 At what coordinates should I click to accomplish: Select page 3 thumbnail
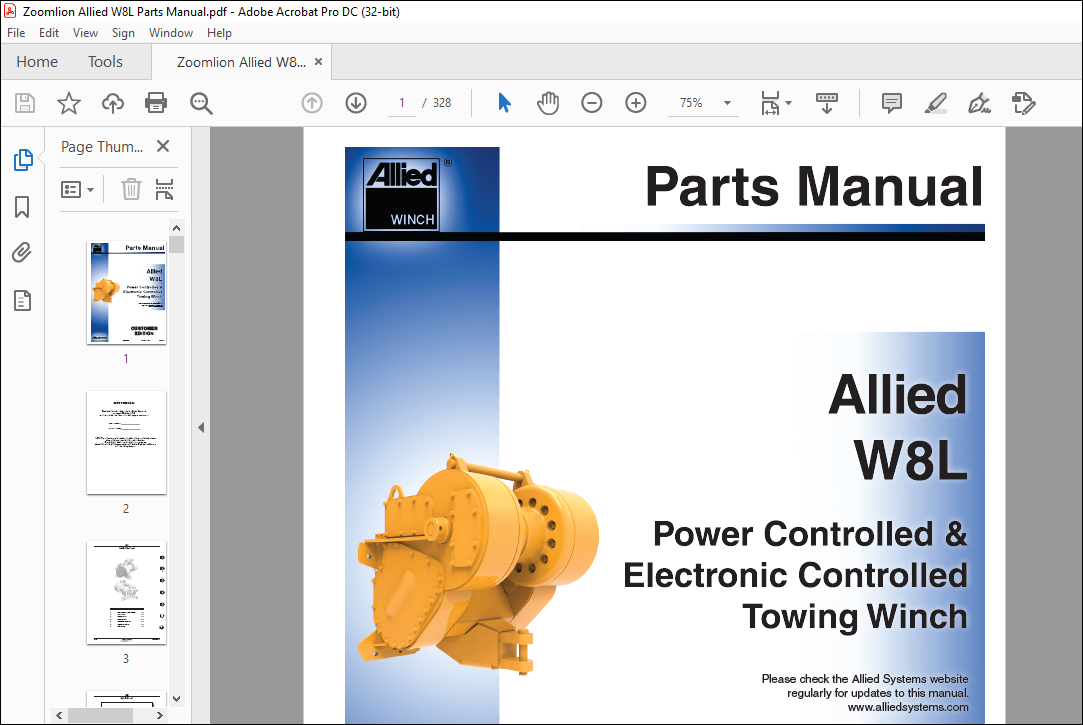(126, 592)
